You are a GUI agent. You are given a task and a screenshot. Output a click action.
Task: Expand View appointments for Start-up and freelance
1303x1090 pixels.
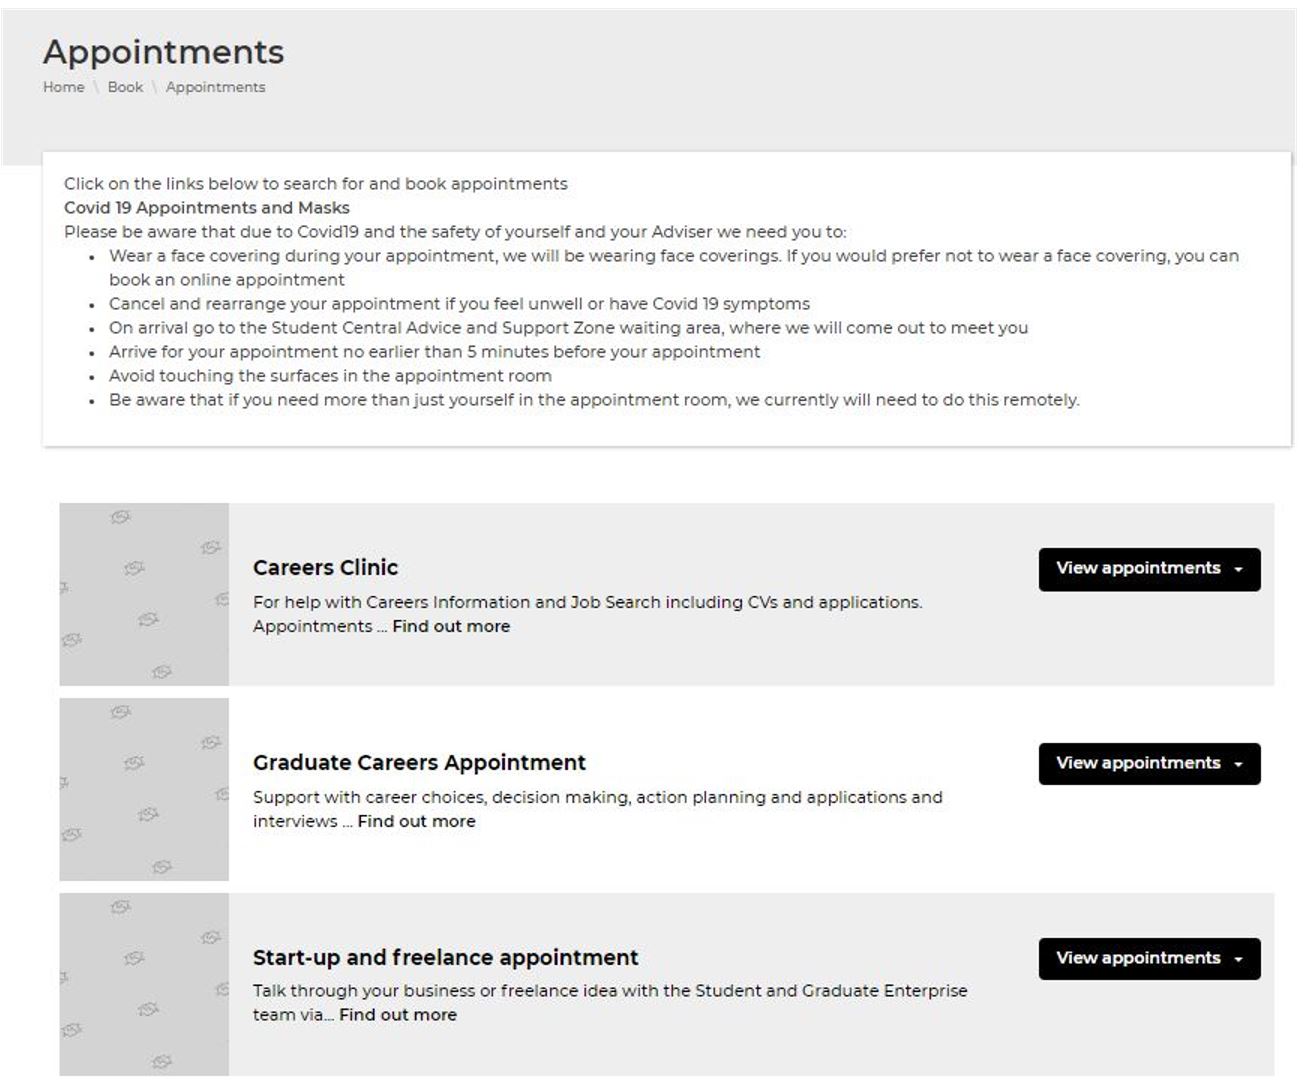1148,959
